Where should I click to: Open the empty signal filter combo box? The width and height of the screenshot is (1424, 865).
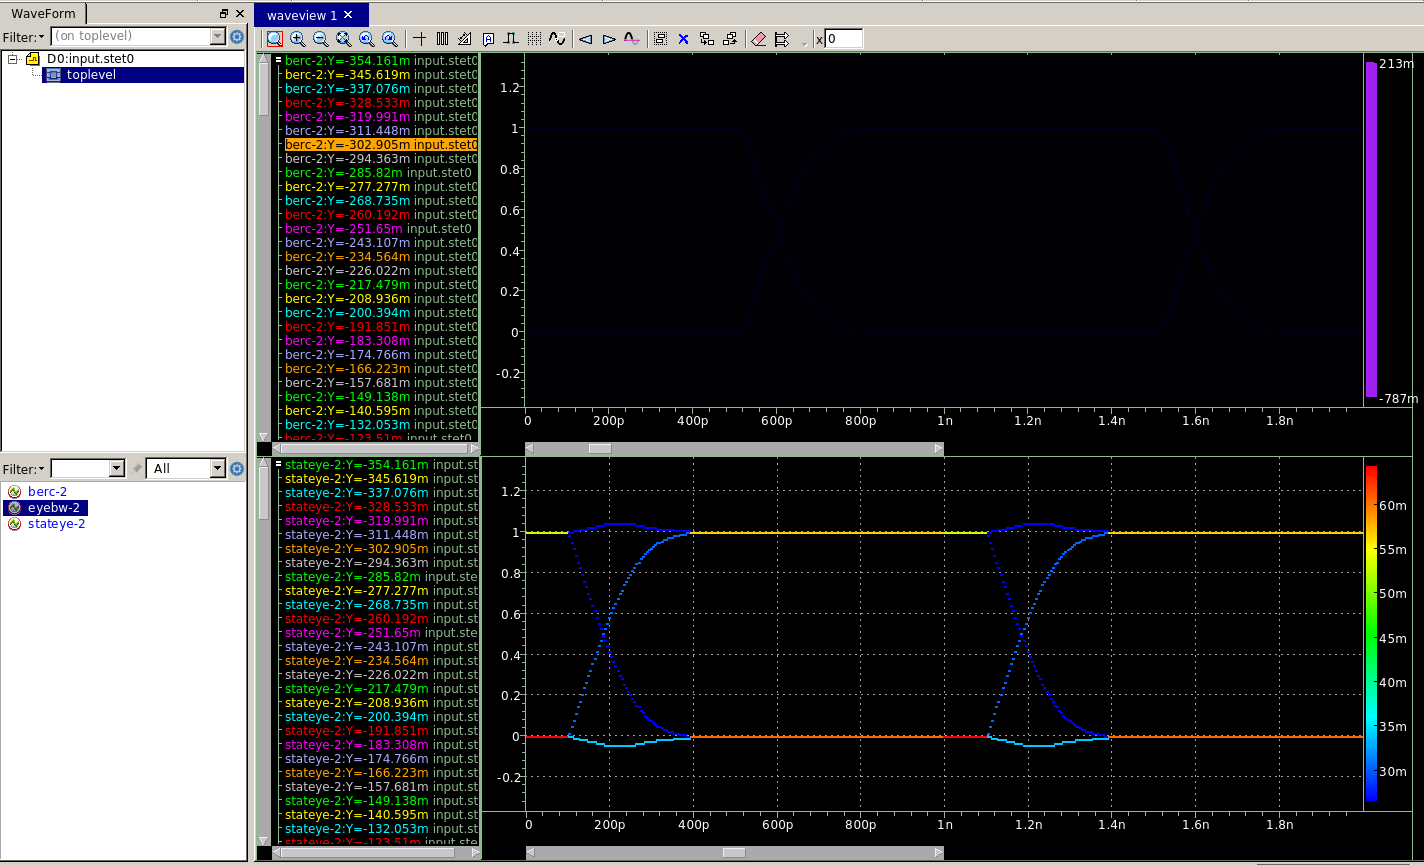(88, 468)
